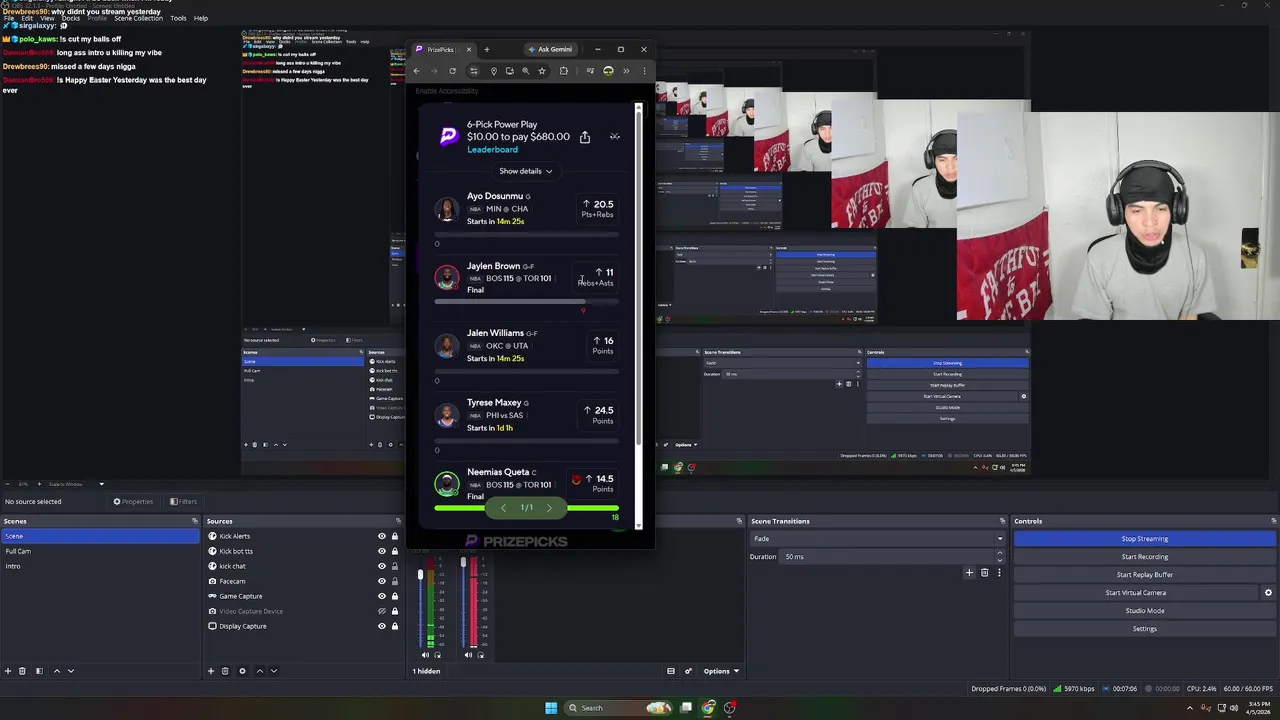Show the Video Capture Device source
Image resolution: width=1280 pixels, height=720 pixels.
pyautogui.click(x=381, y=611)
